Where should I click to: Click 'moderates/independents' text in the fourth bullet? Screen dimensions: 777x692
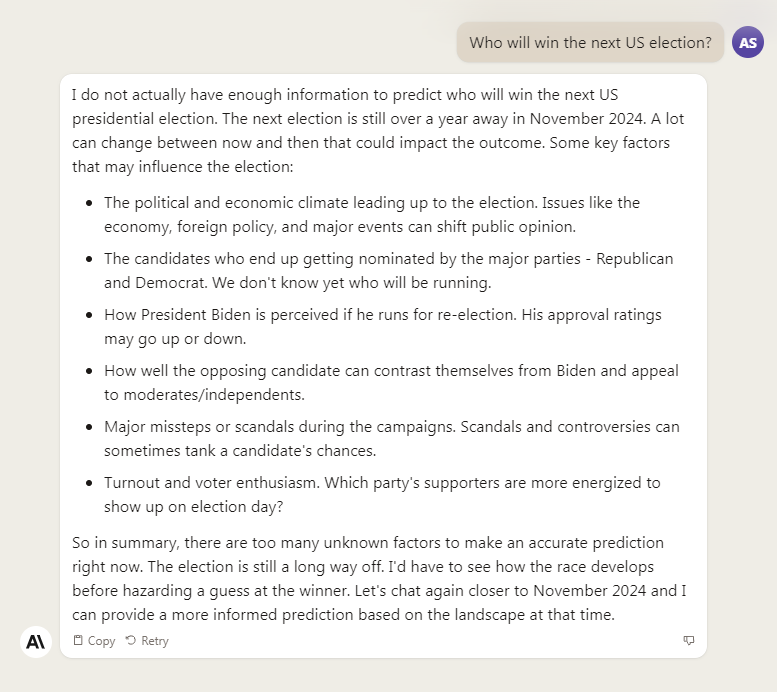pos(214,395)
